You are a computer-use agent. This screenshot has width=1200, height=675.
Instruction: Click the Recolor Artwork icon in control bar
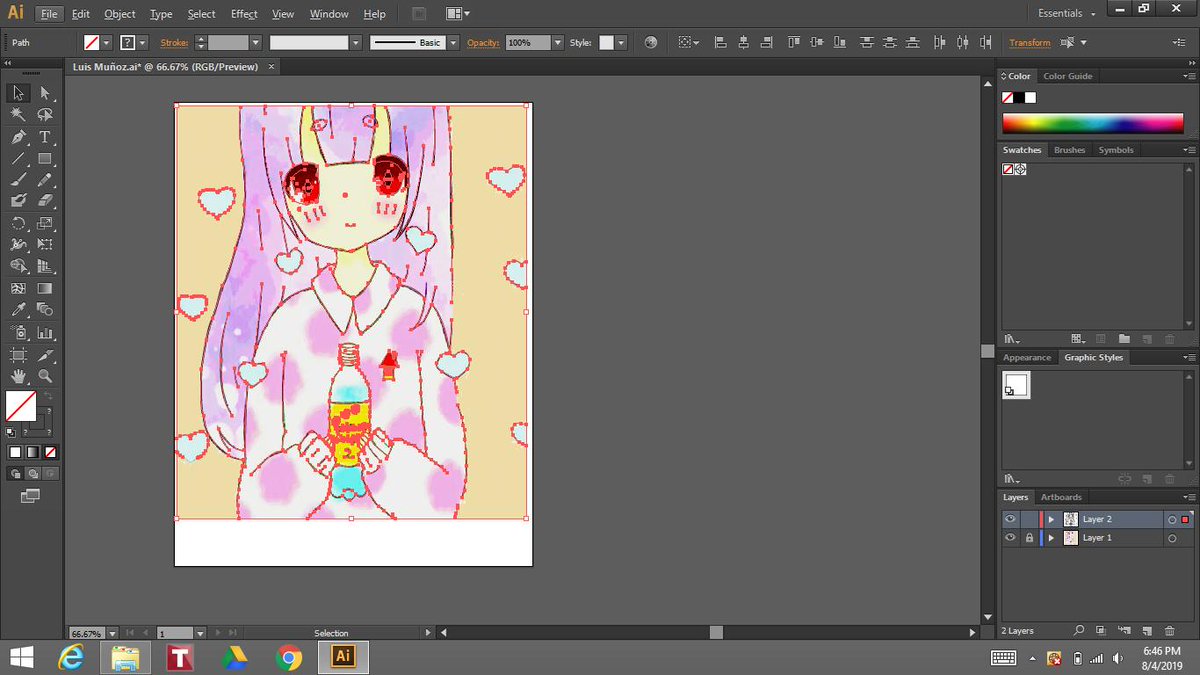[651, 43]
